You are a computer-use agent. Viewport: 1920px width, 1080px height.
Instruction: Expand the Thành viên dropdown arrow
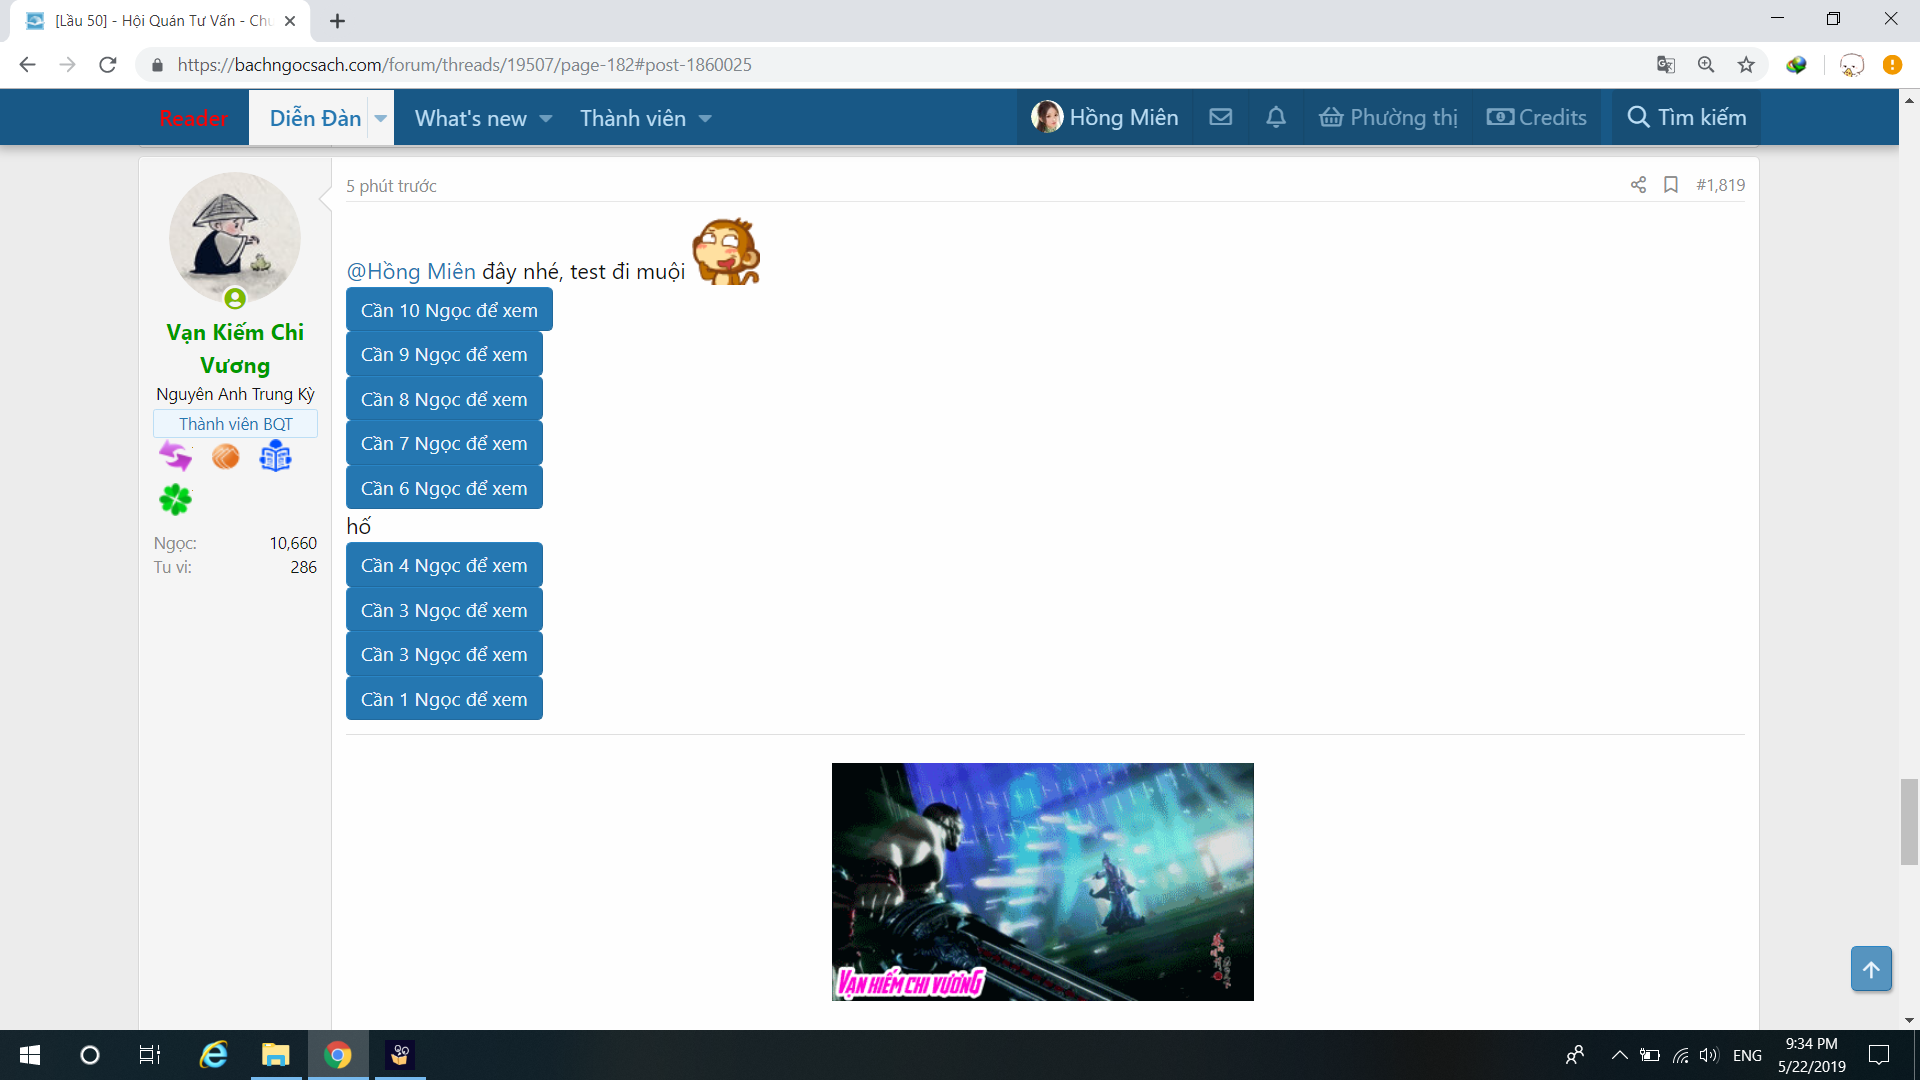705,118
